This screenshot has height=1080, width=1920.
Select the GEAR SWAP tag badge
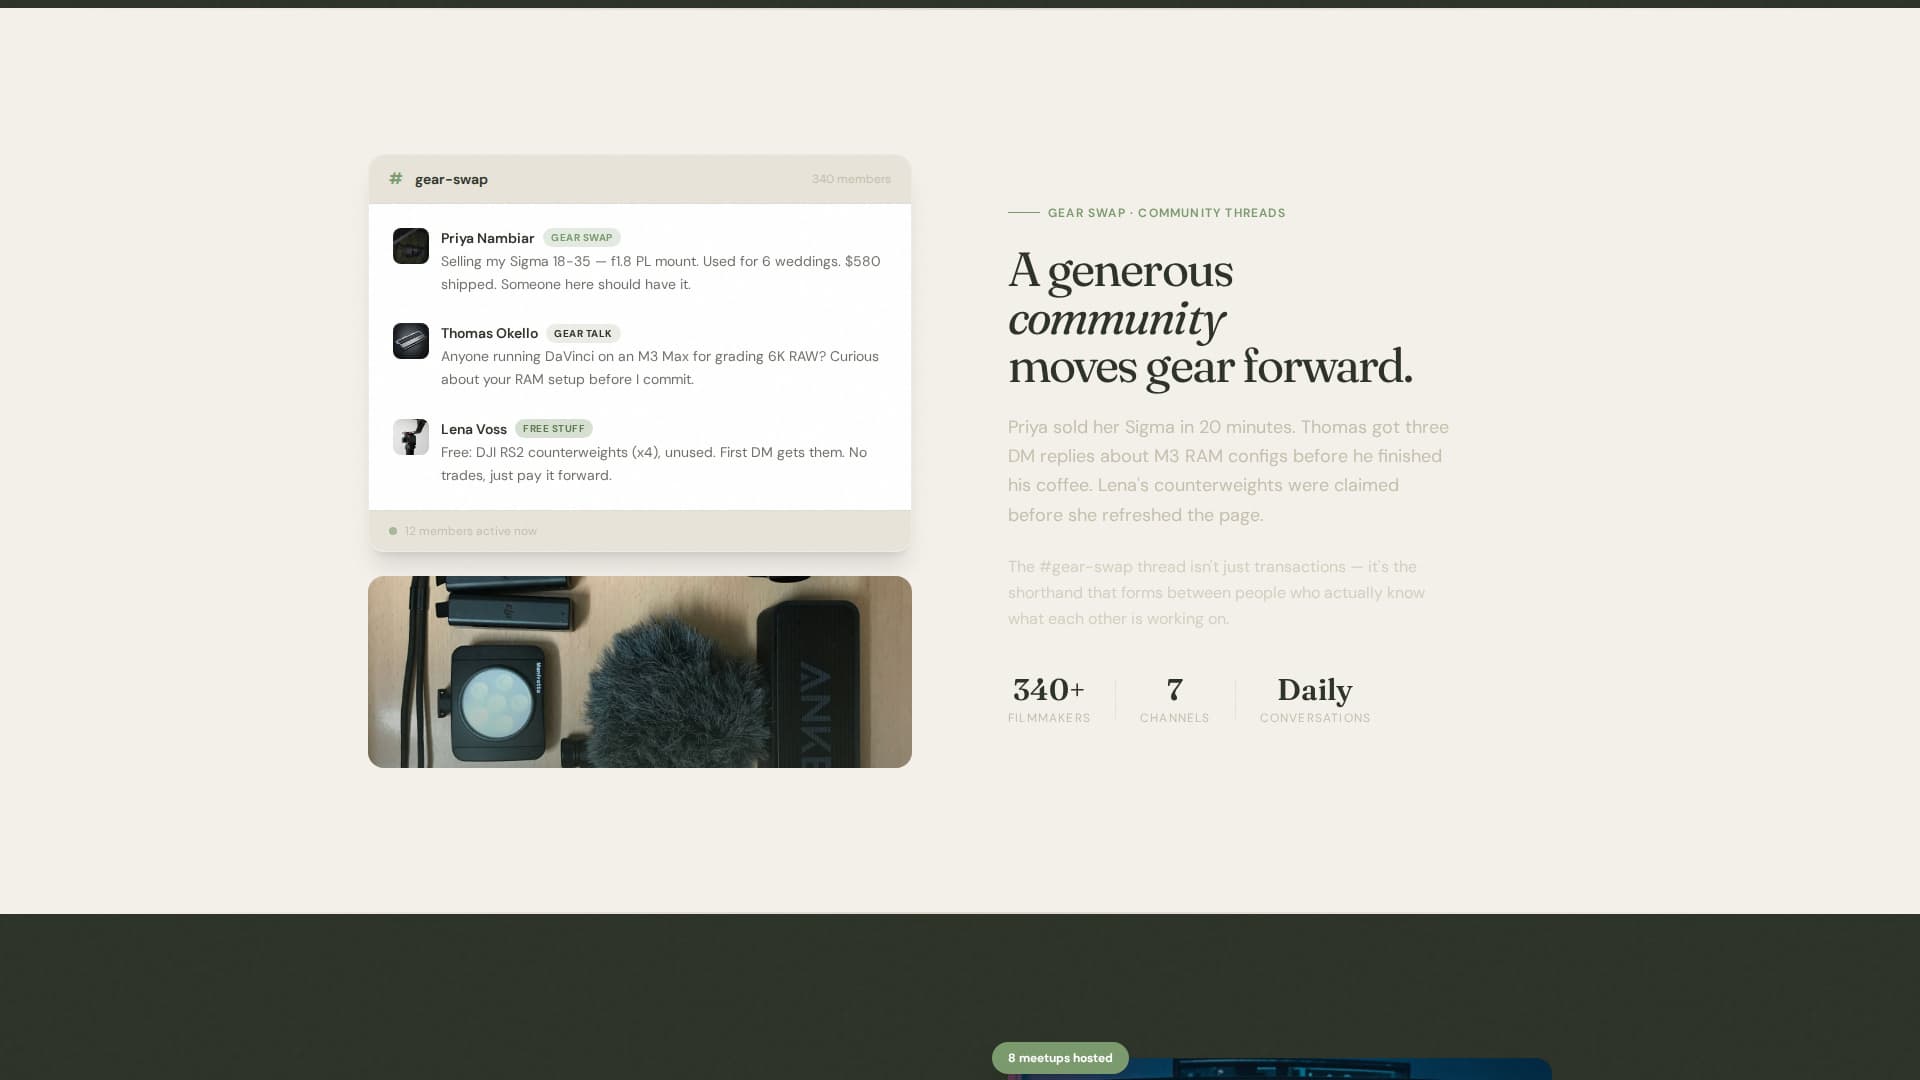[x=583, y=238]
